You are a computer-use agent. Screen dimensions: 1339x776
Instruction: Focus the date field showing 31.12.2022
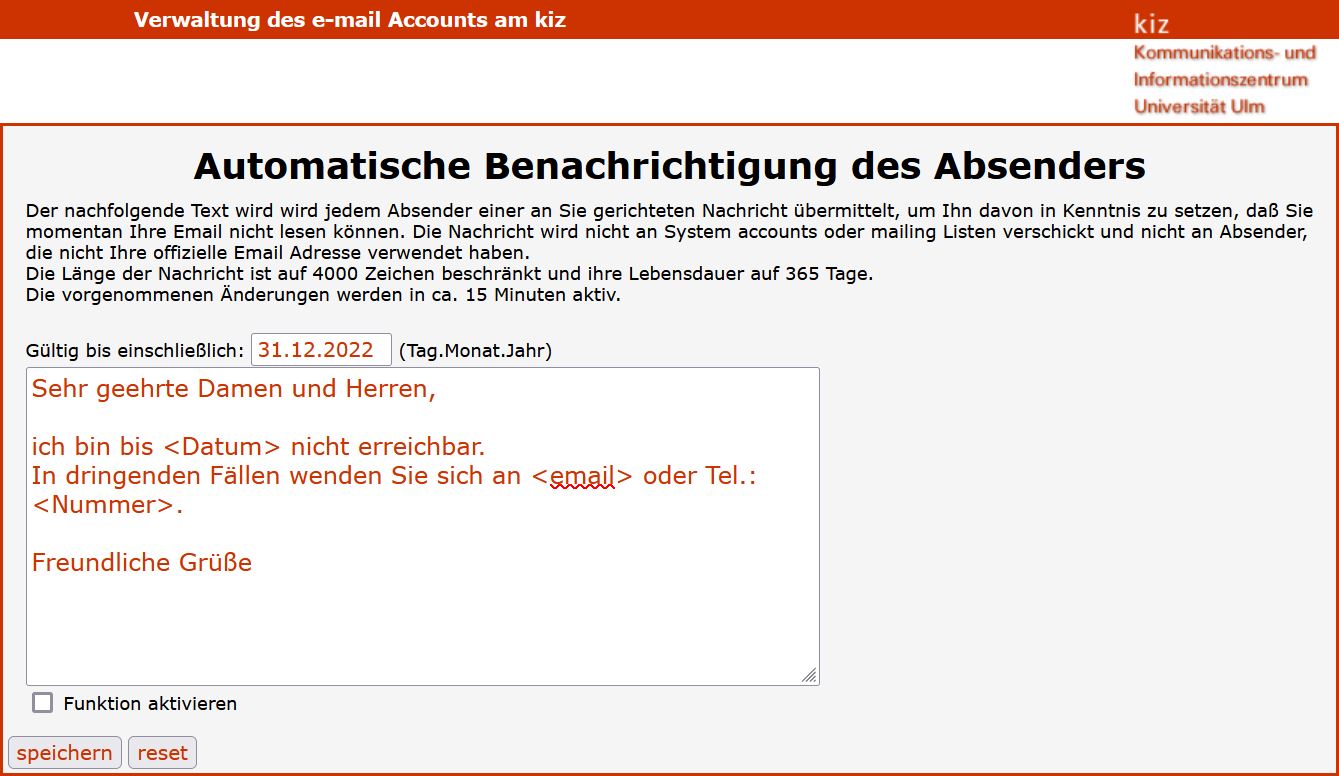[x=320, y=350]
